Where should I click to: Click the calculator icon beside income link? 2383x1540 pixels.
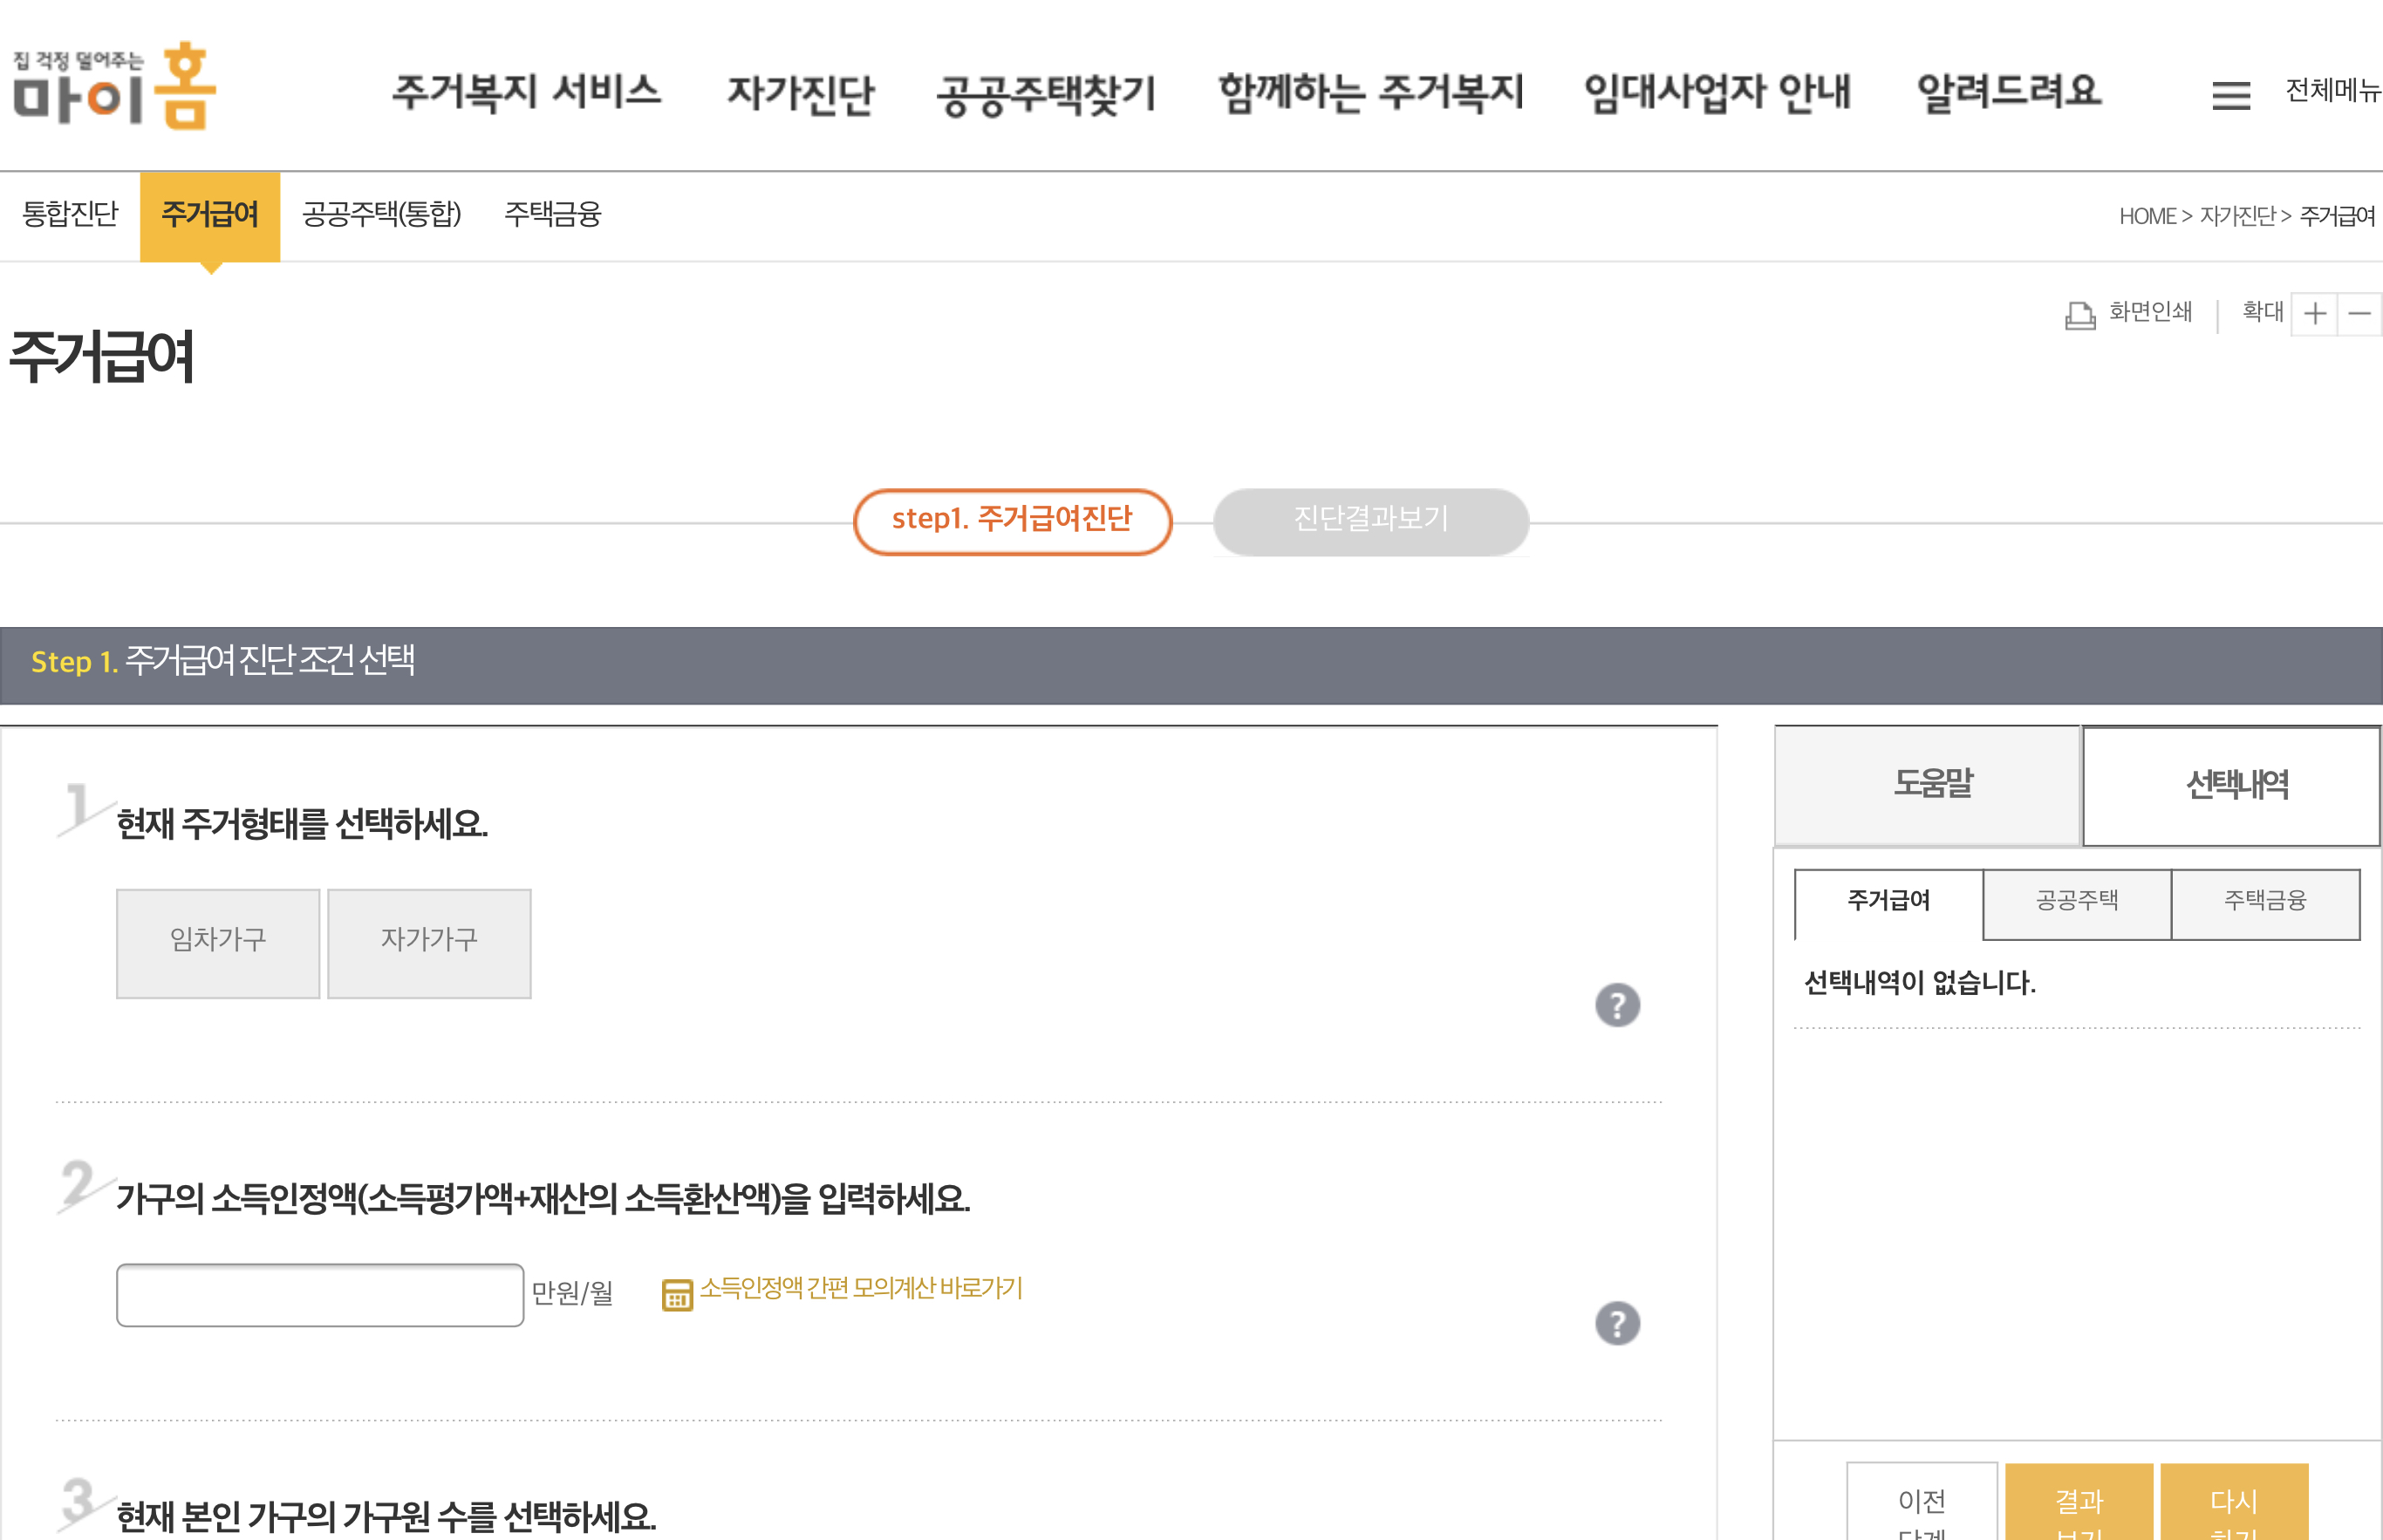[677, 1295]
